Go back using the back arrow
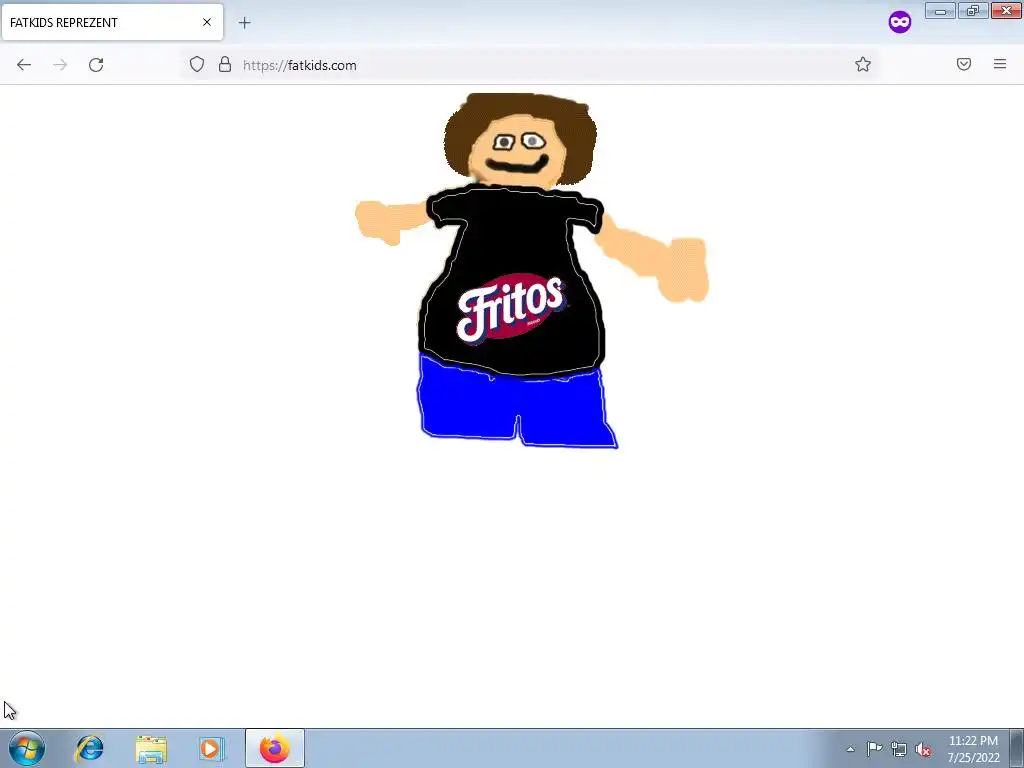 point(24,65)
